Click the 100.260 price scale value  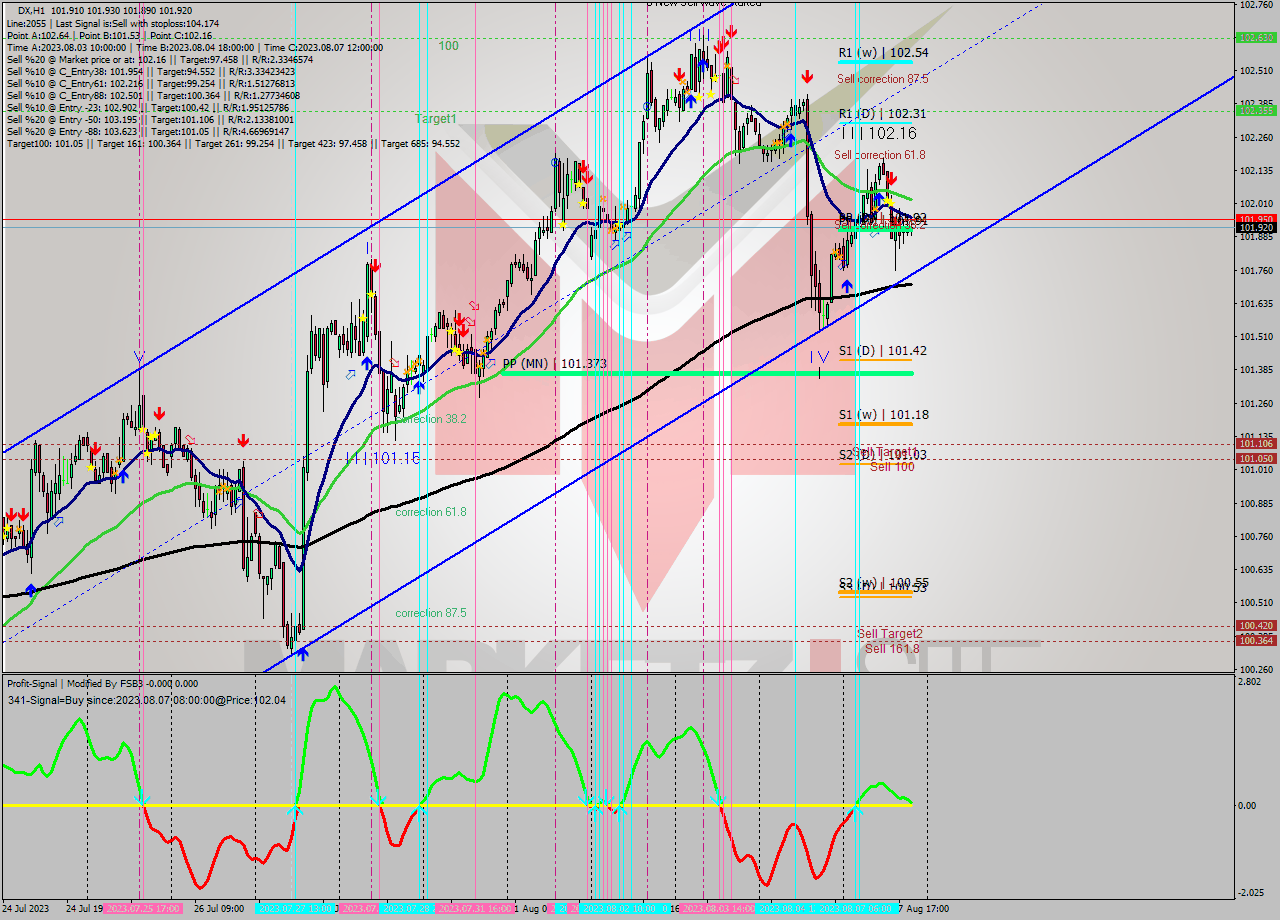[1256, 669]
